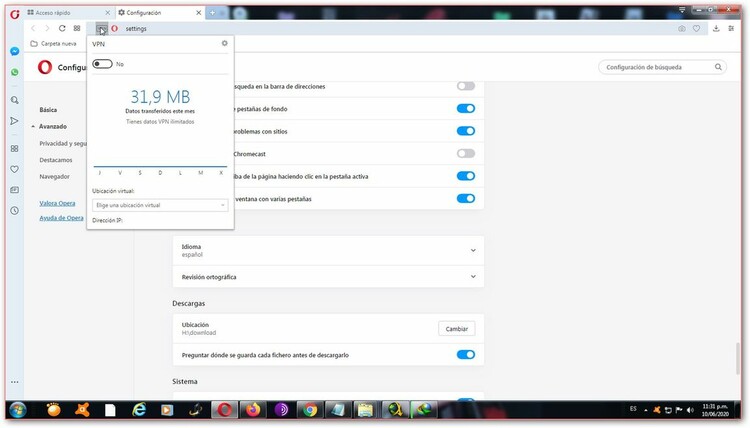Launch Firefox from the taskbar

[x=253, y=410]
